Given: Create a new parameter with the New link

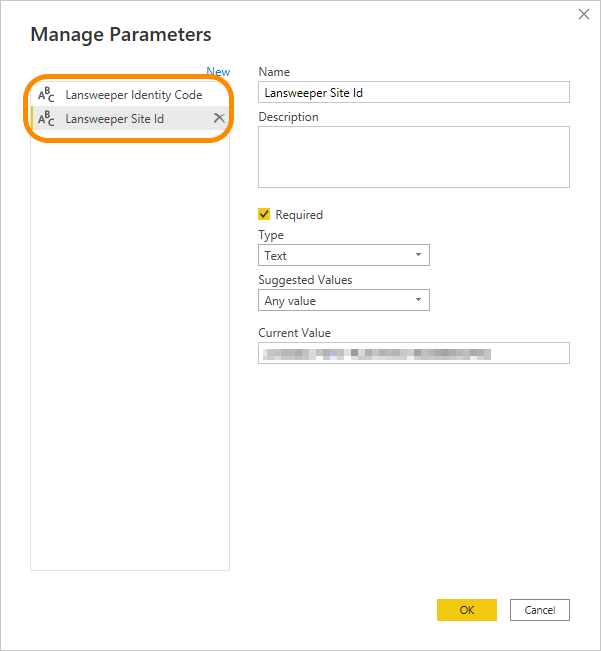Looking at the screenshot, I should [218, 72].
